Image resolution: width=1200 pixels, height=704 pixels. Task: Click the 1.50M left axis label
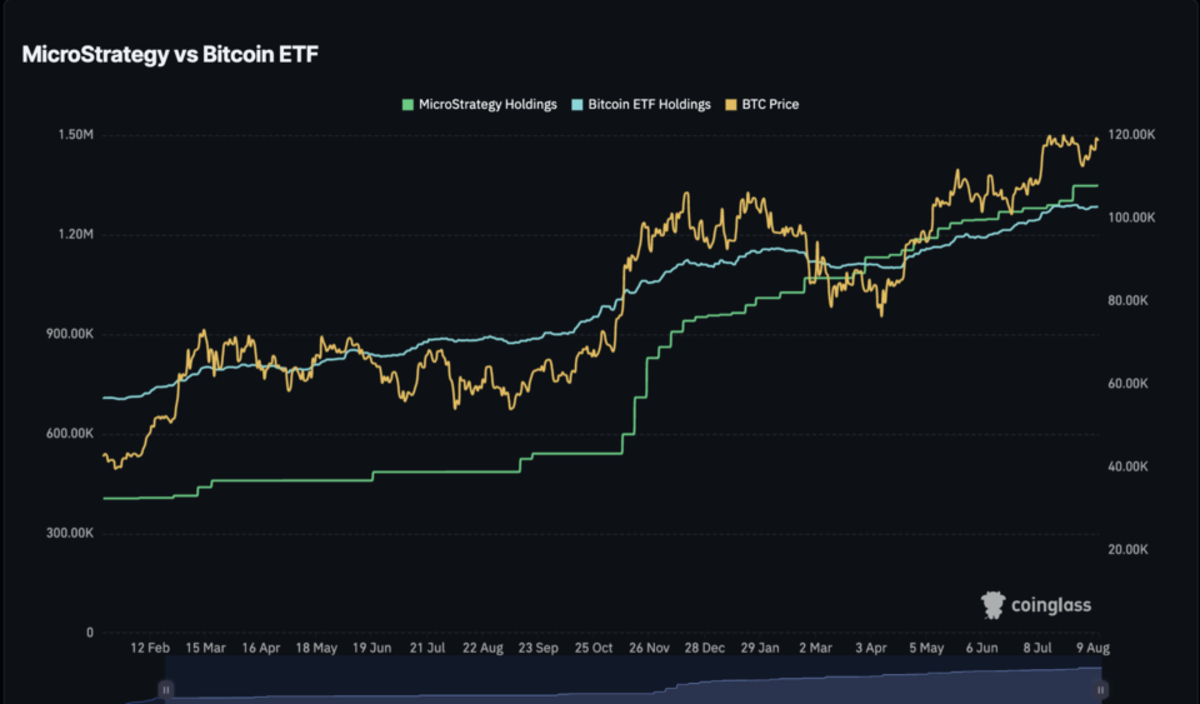click(x=74, y=135)
